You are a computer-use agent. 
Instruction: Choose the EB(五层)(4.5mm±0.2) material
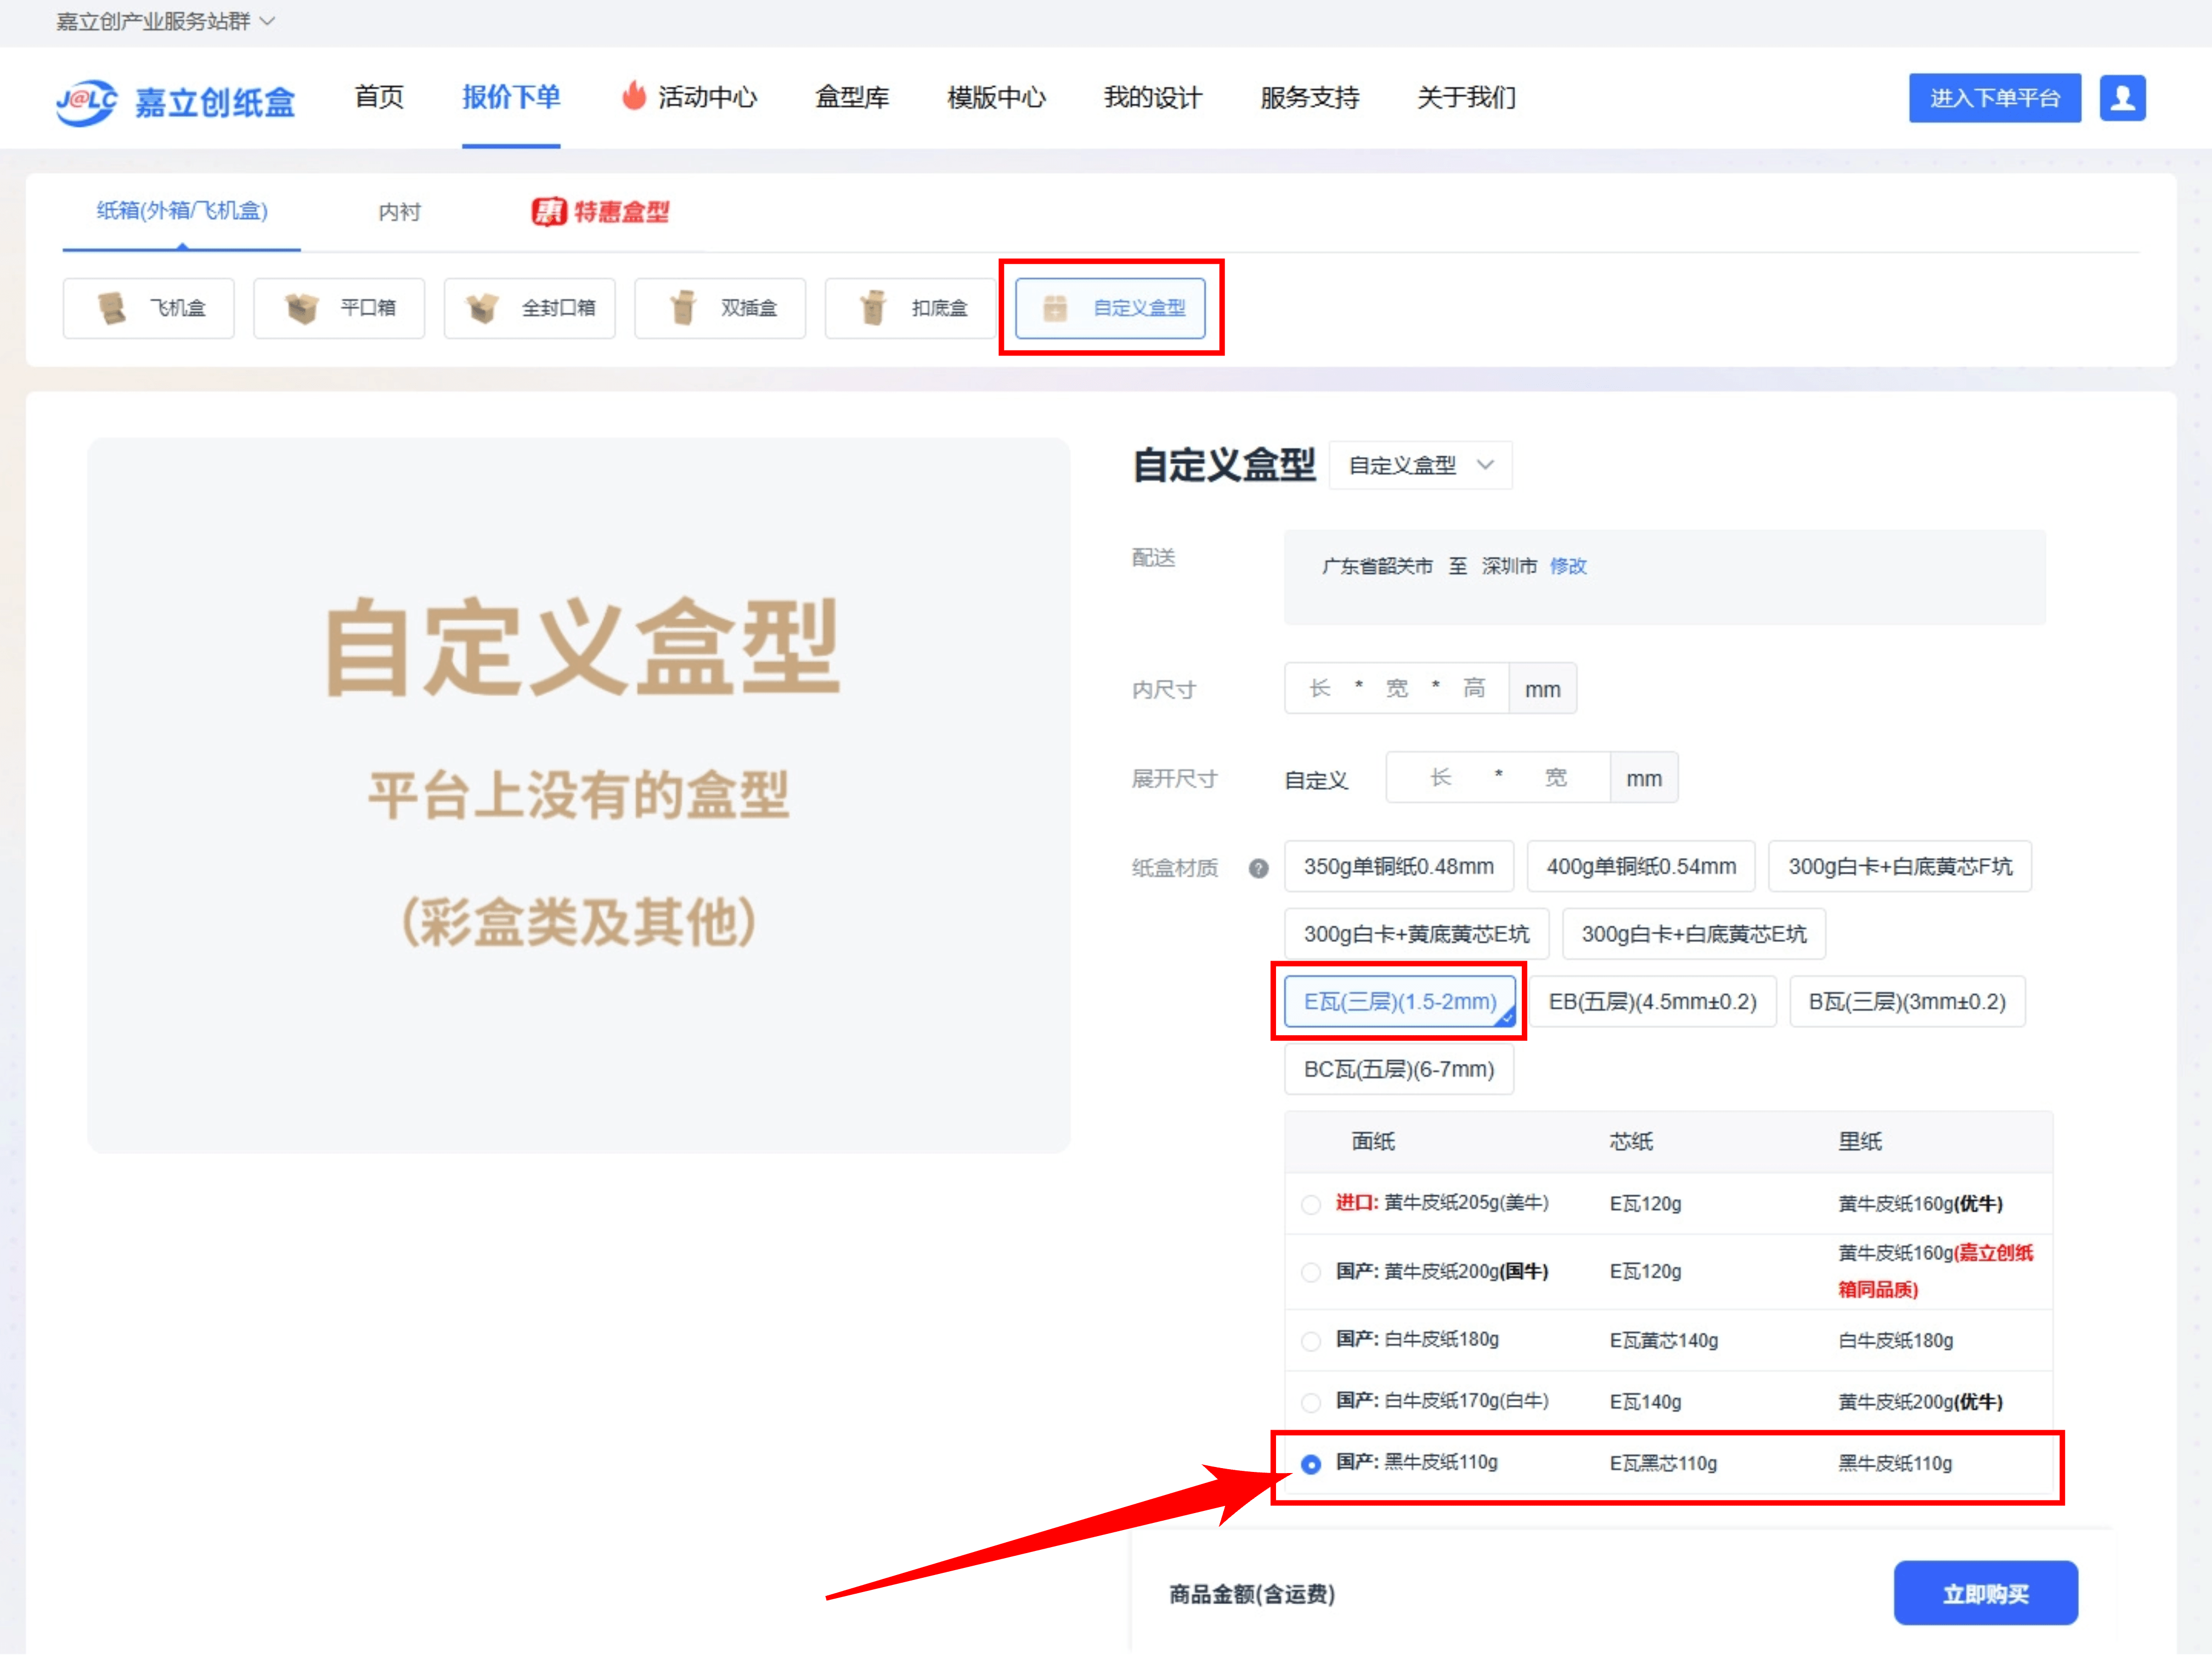coord(1652,1001)
